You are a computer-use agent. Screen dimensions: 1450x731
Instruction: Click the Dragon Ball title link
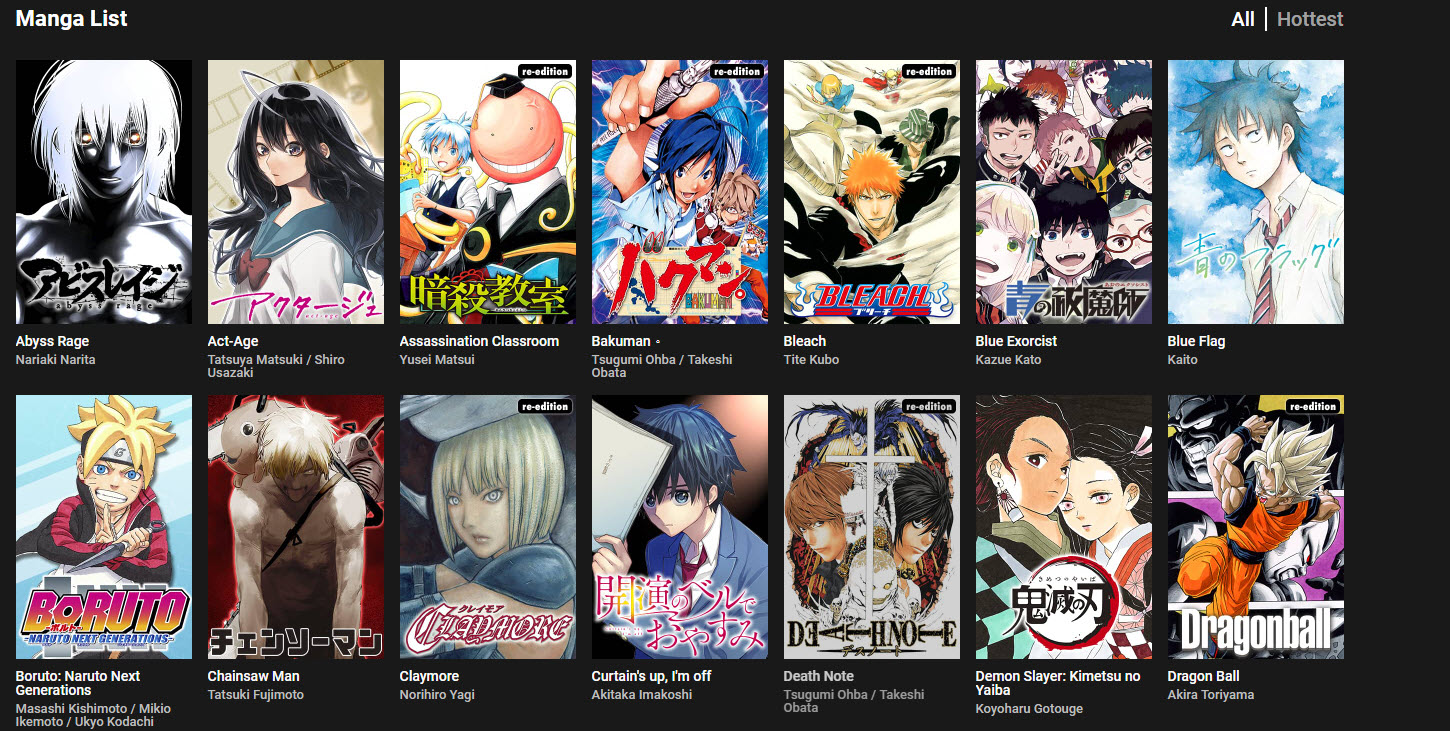tap(1203, 676)
